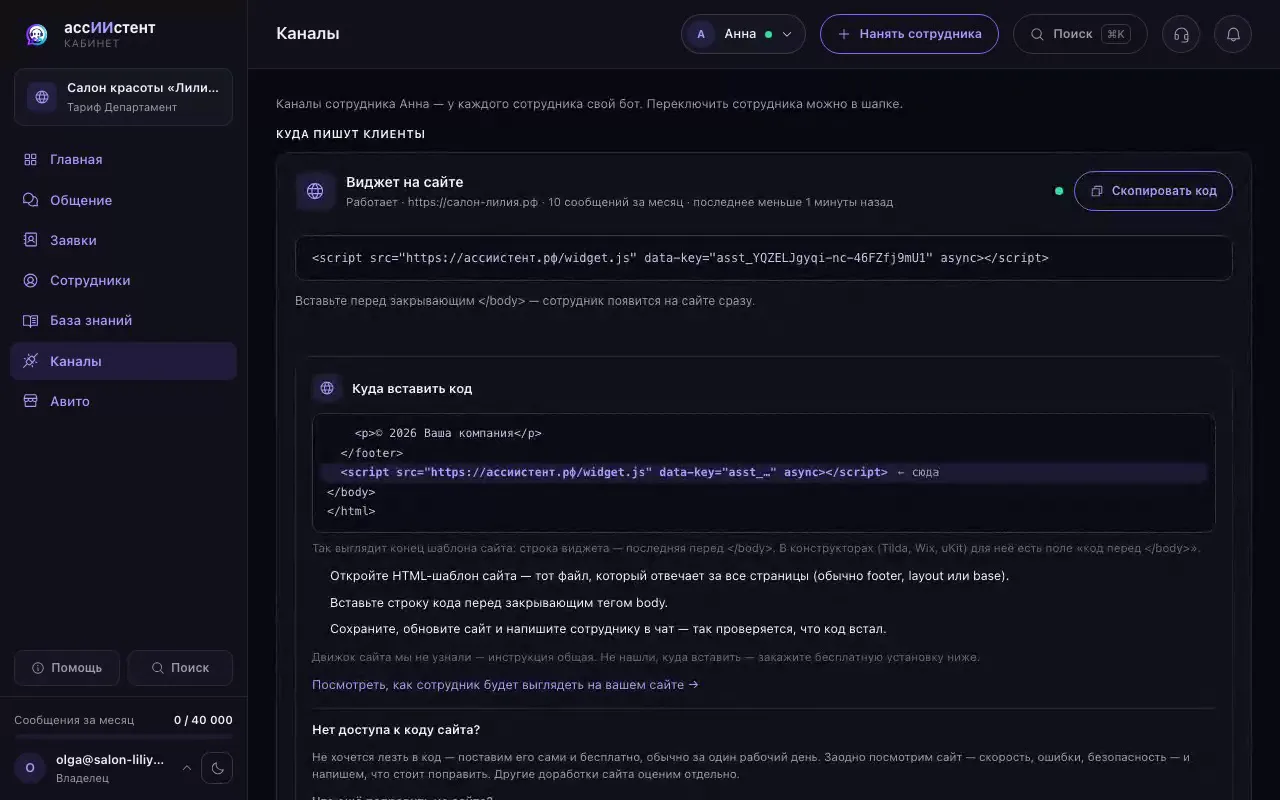This screenshot has width=1280, height=800.
Task: Click the Не хочется лезть в код paragraph
Action: point(752,766)
